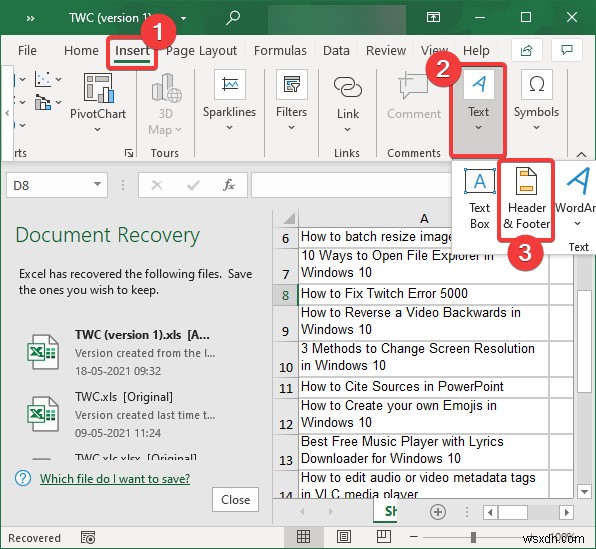This screenshot has width=596, height=549.
Task: Open the Quick Access Toolbar dropdown
Action: click(183, 18)
